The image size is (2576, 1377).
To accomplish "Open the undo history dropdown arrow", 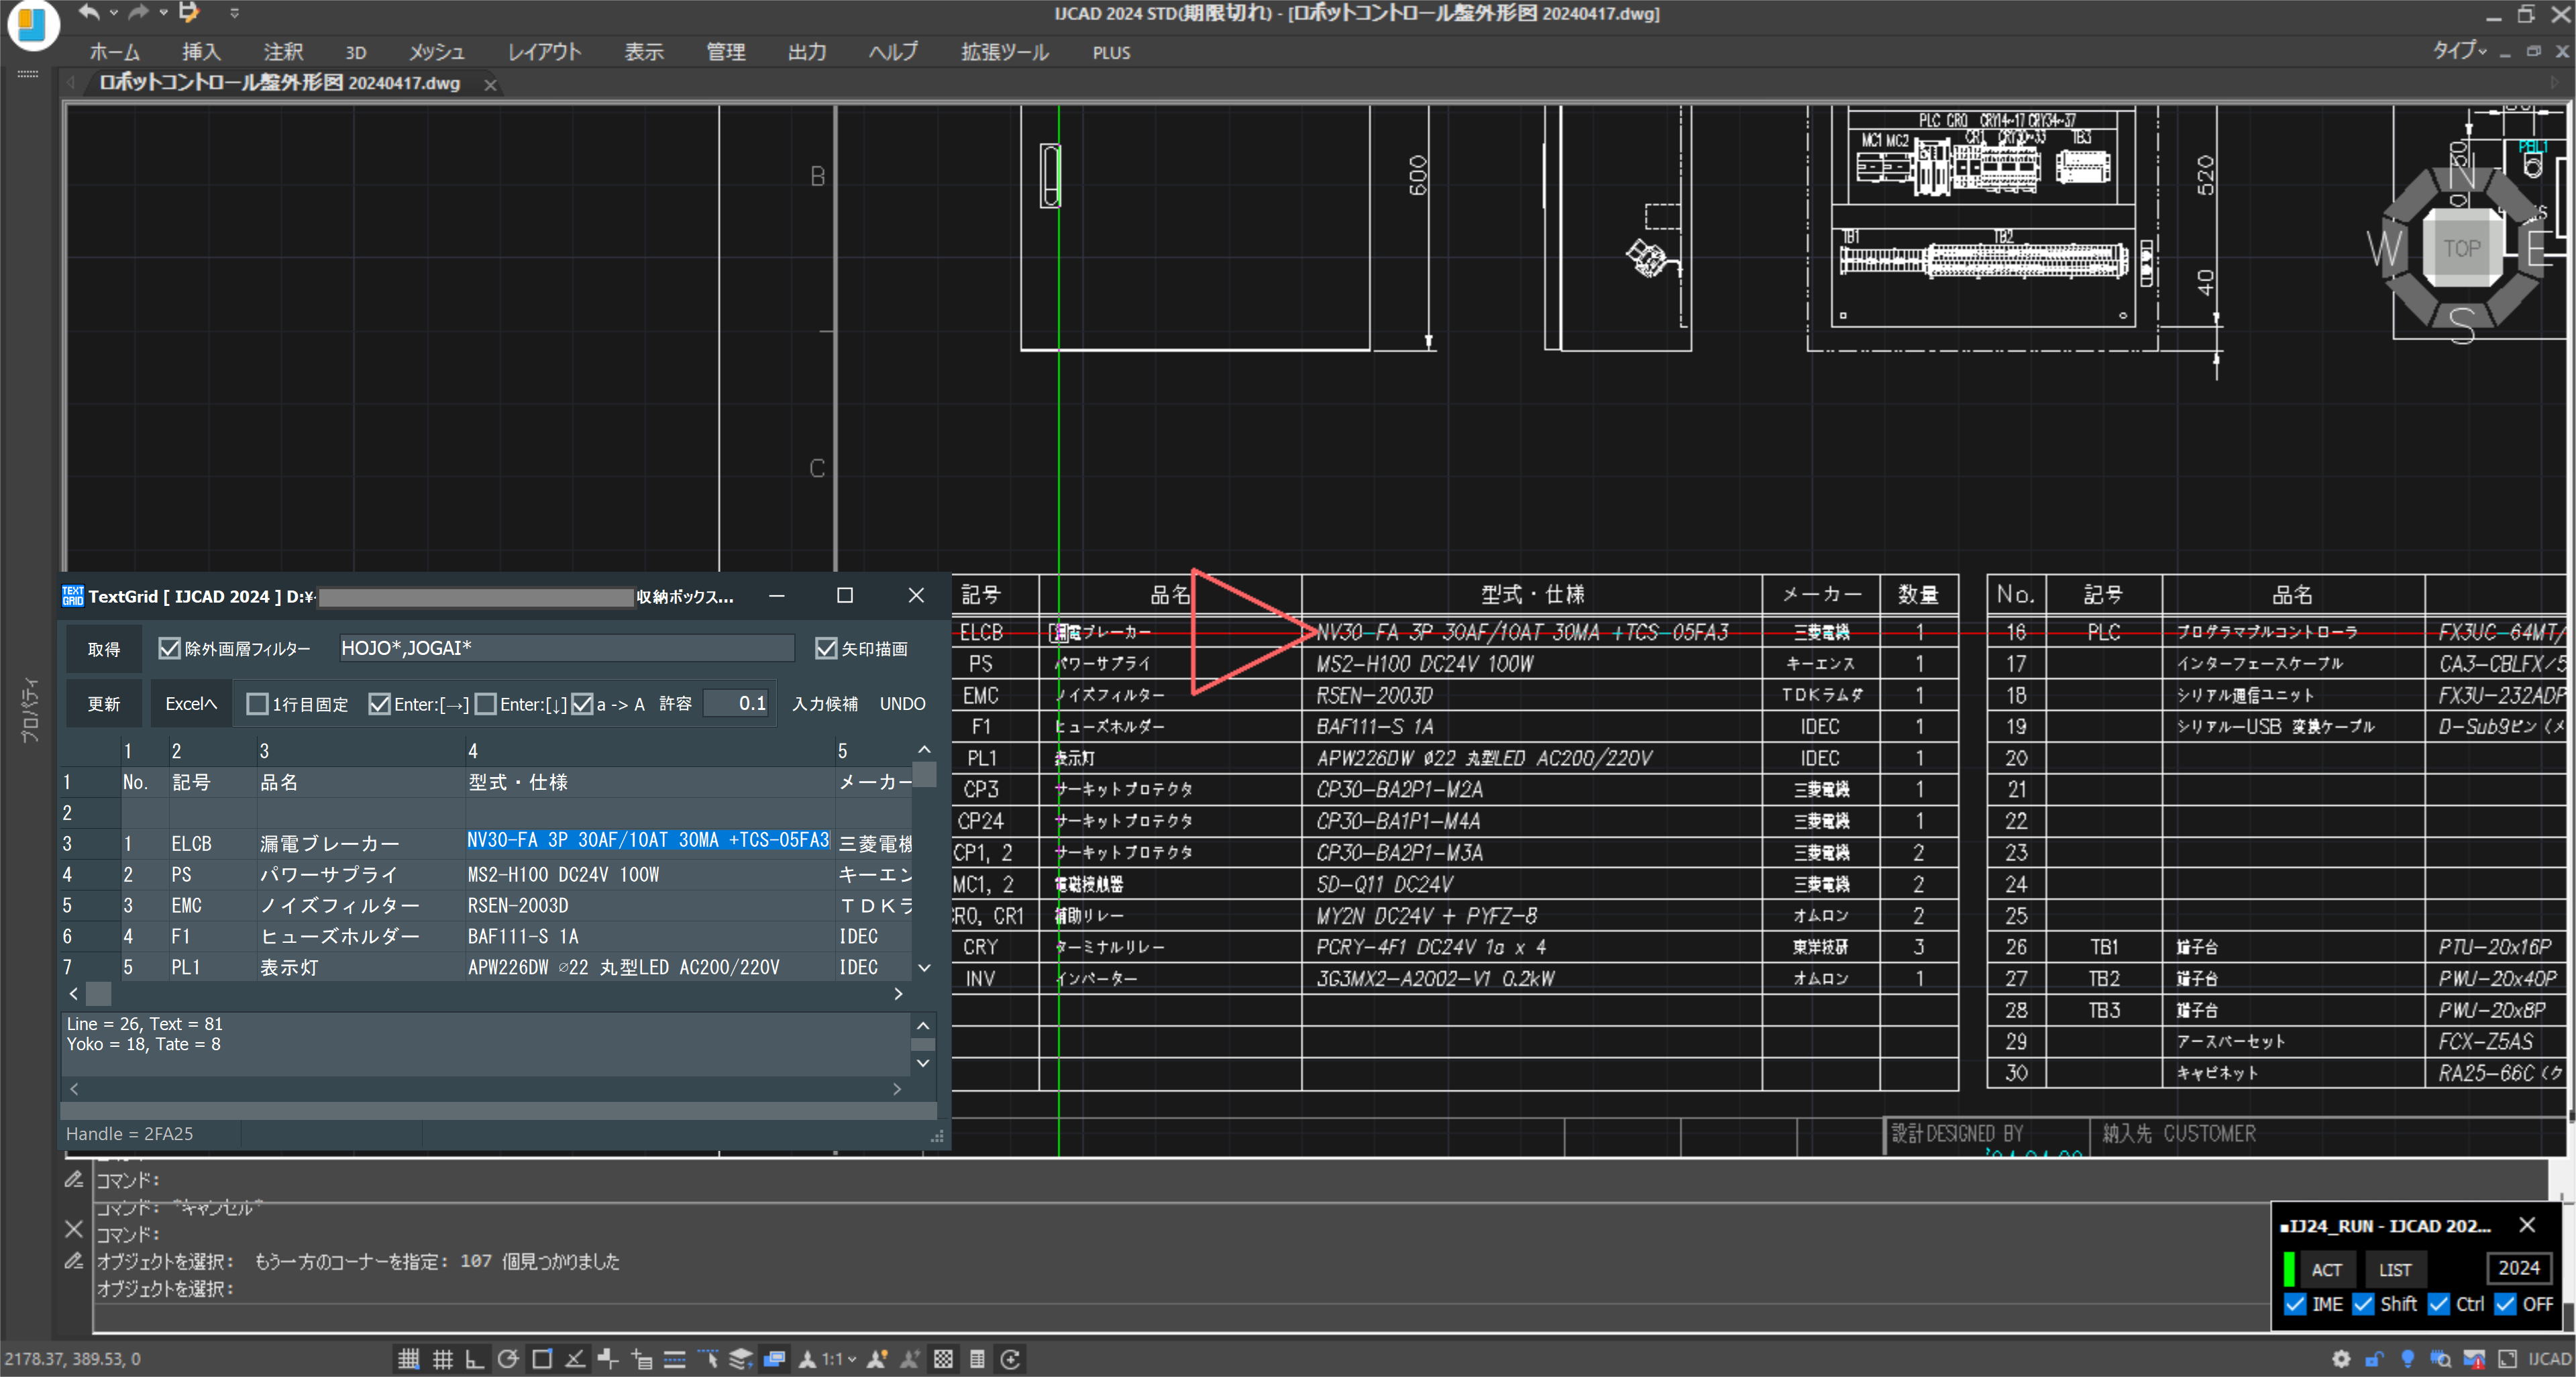I will pyautogui.click(x=113, y=13).
